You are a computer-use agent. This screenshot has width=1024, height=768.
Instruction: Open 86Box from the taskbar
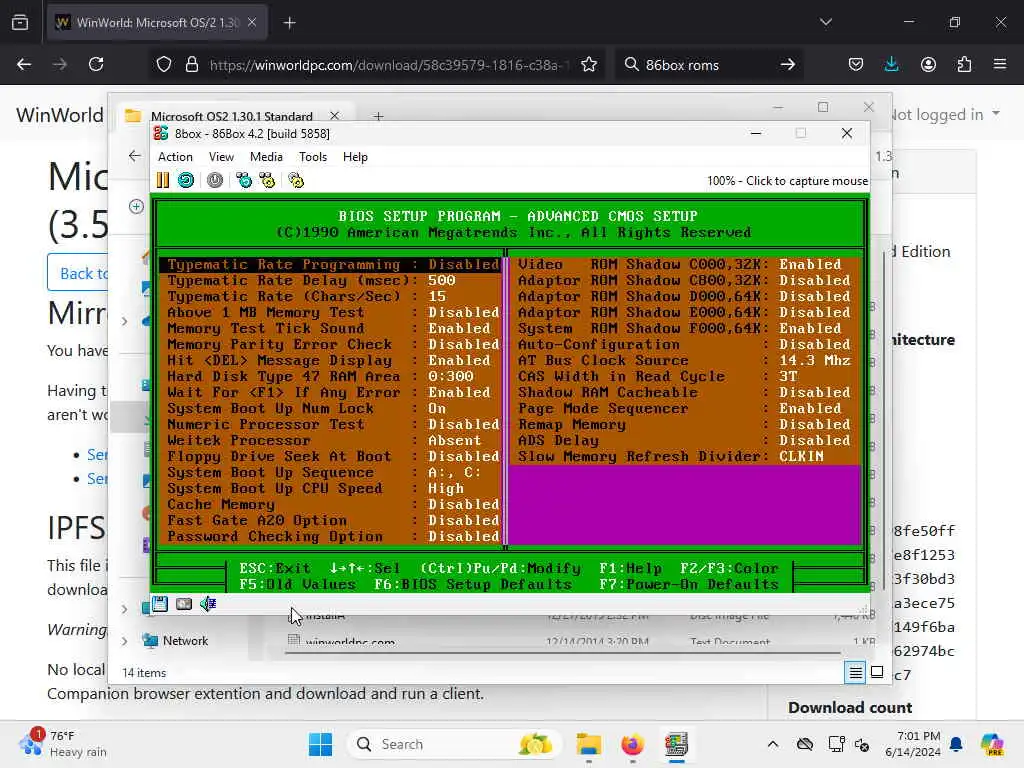click(x=676, y=744)
